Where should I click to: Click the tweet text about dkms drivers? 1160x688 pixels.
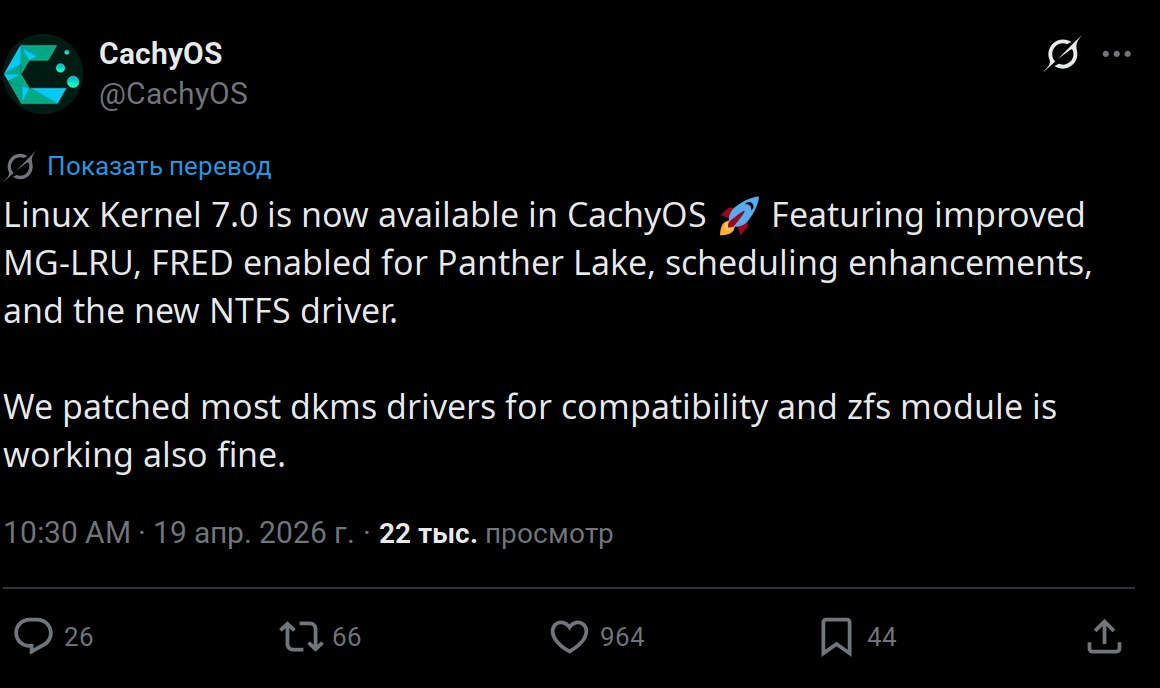pyautogui.click(x=530, y=408)
